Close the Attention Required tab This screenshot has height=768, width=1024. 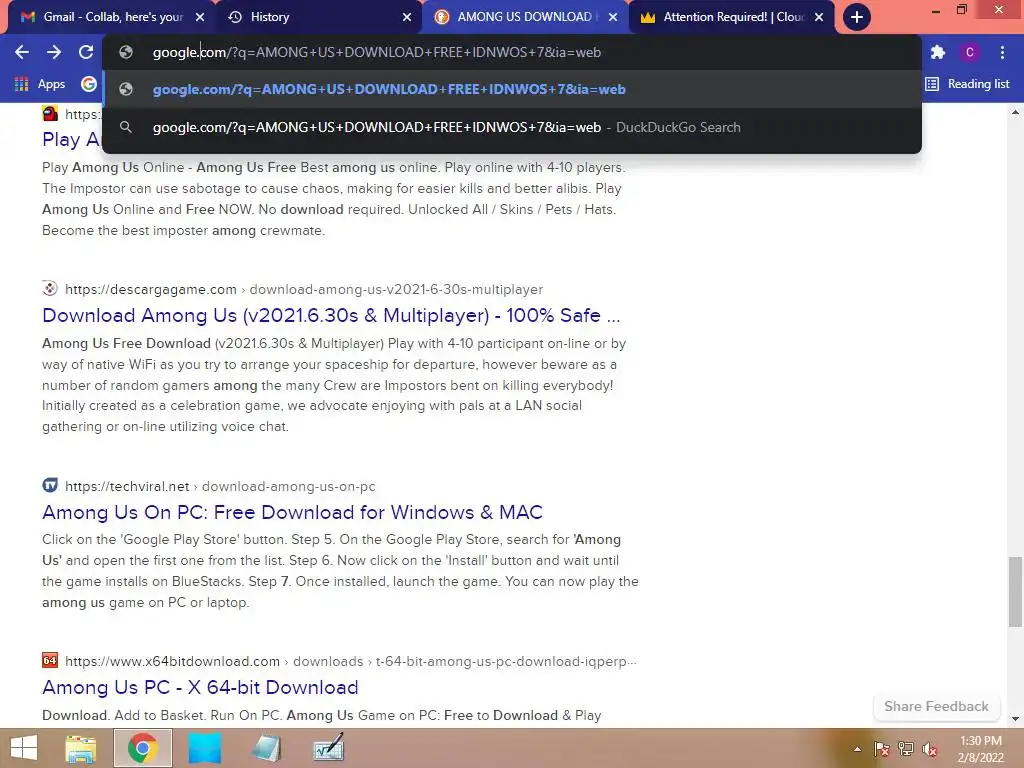(819, 17)
